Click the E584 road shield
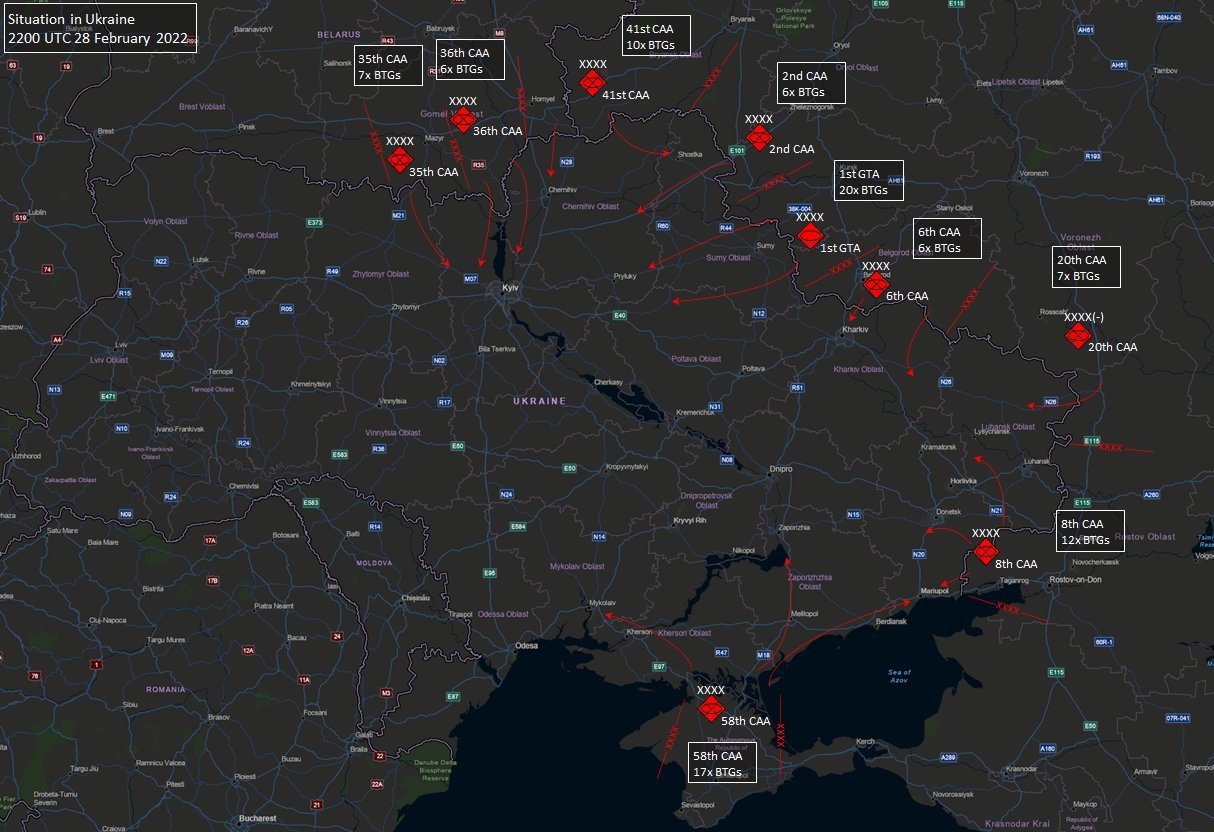Viewport: 1214px width, 832px height. click(x=518, y=526)
